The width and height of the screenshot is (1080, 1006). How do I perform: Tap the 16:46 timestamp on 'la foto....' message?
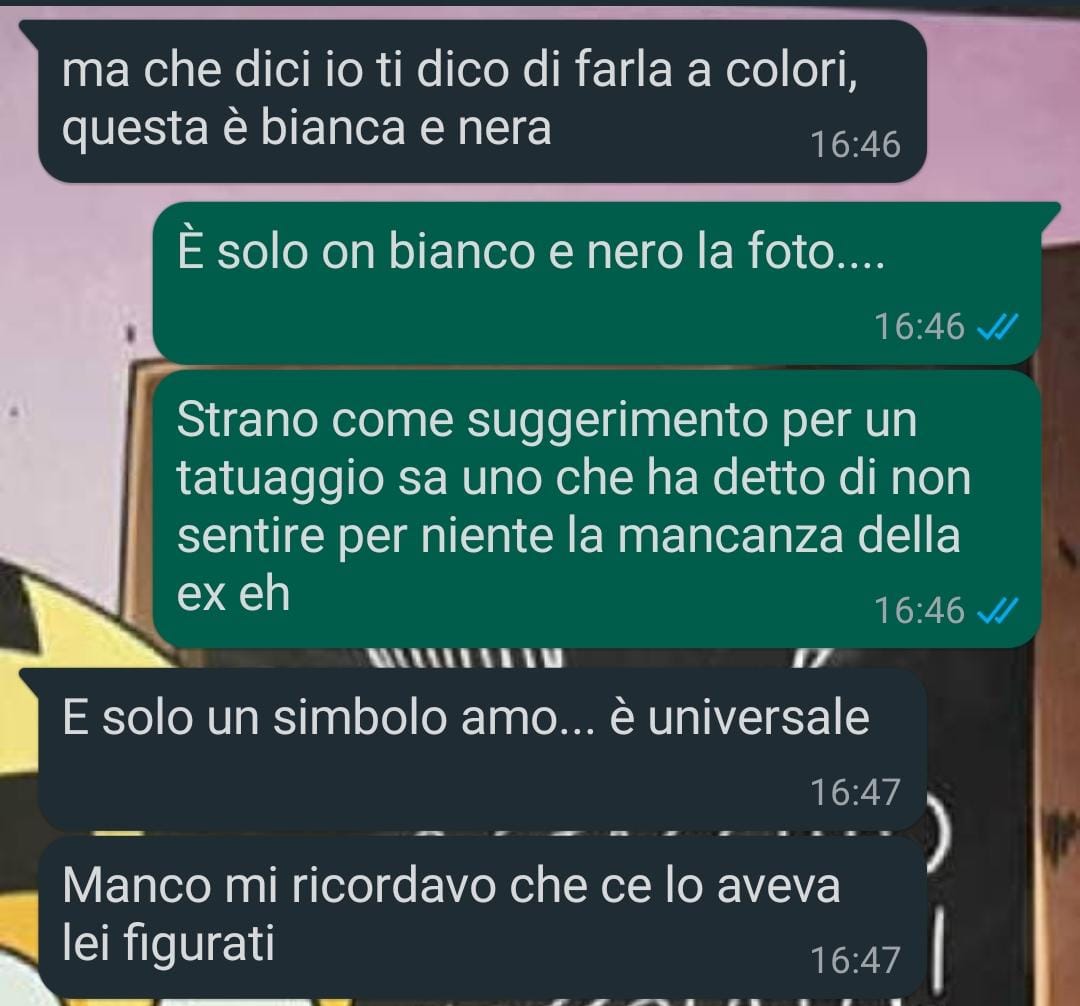point(919,327)
